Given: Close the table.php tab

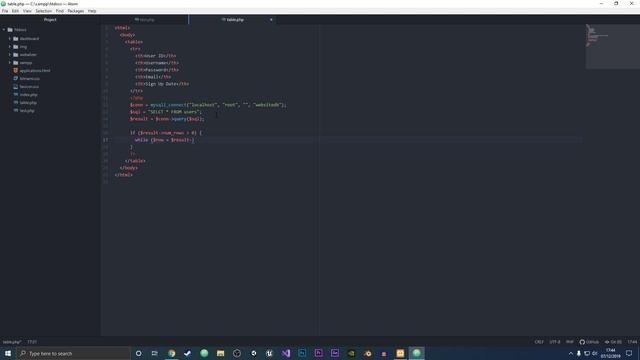Looking at the screenshot, I should pyautogui.click(x=271, y=20).
